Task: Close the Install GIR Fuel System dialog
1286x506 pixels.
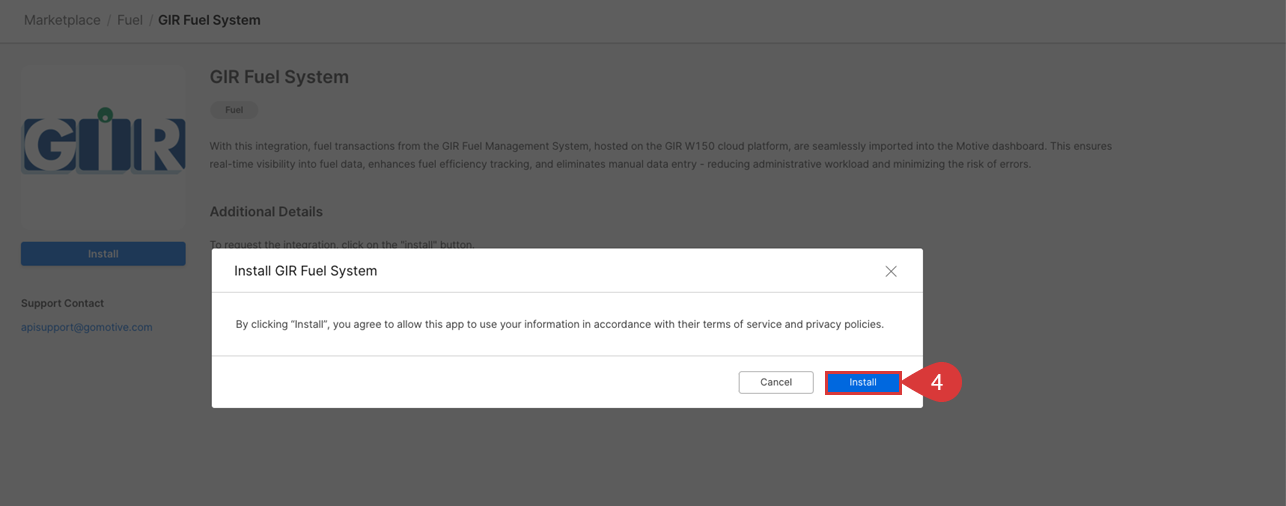Action: (x=891, y=271)
